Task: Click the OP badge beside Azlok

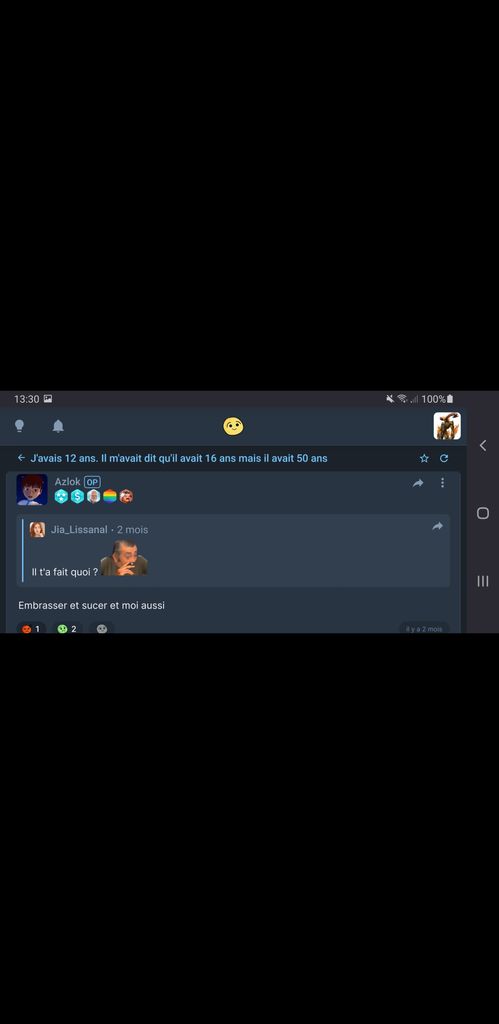Action: (92, 482)
